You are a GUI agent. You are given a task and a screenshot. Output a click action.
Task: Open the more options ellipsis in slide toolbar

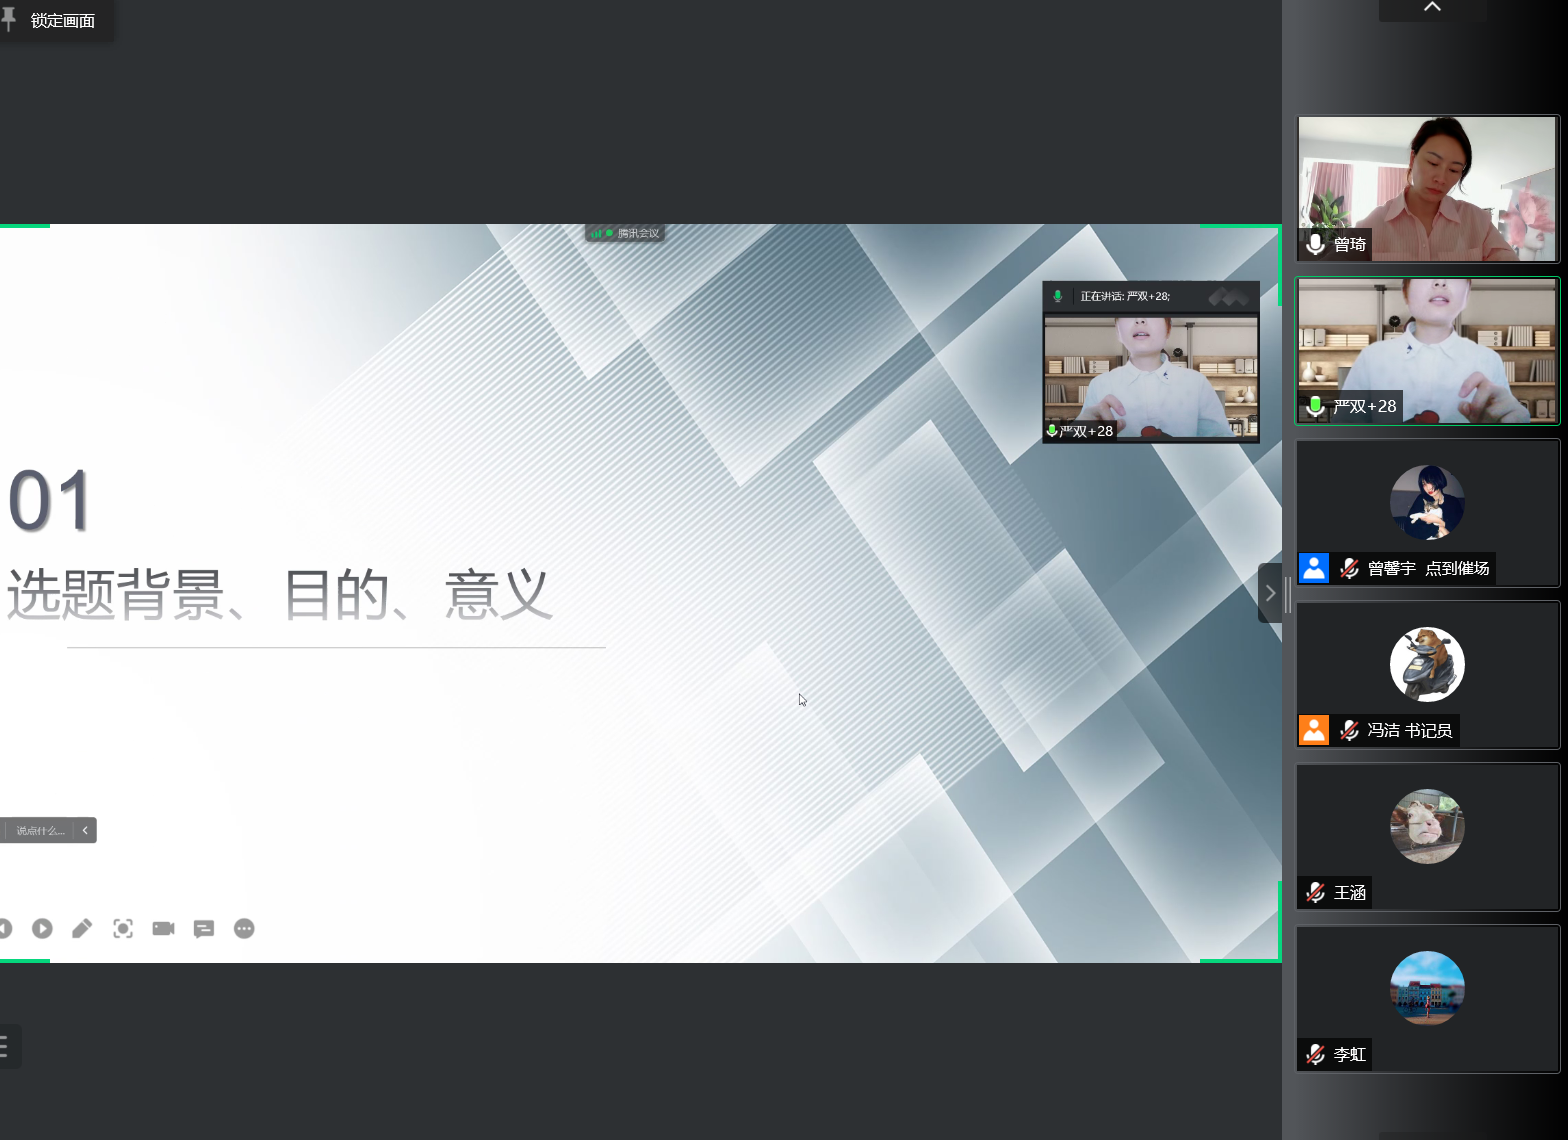[x=244, y=929]
